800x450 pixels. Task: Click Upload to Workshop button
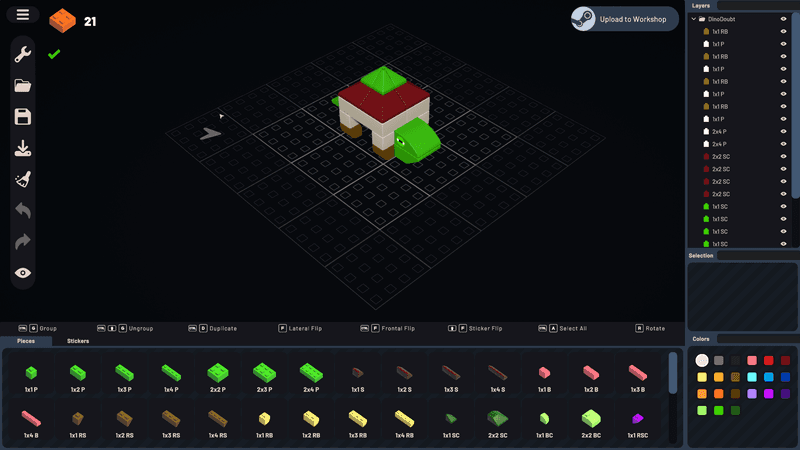(624, 19)
